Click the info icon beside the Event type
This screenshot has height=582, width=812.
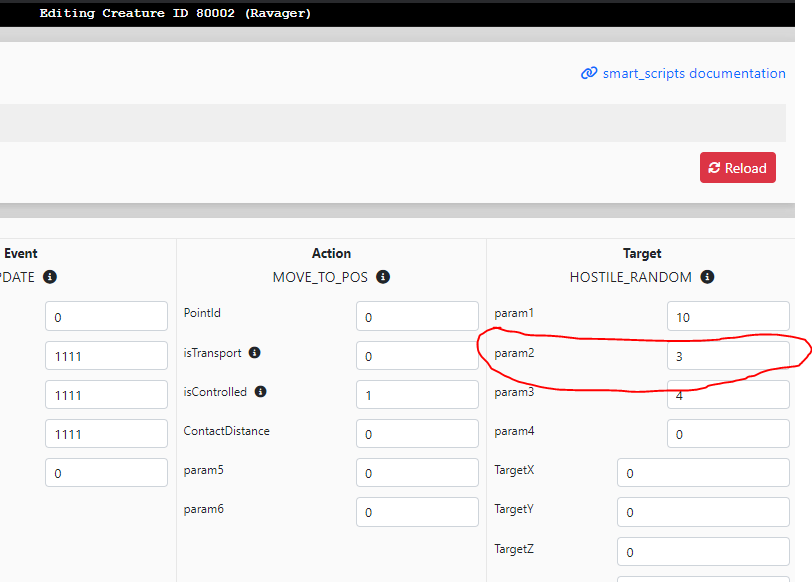pos(50,277)
